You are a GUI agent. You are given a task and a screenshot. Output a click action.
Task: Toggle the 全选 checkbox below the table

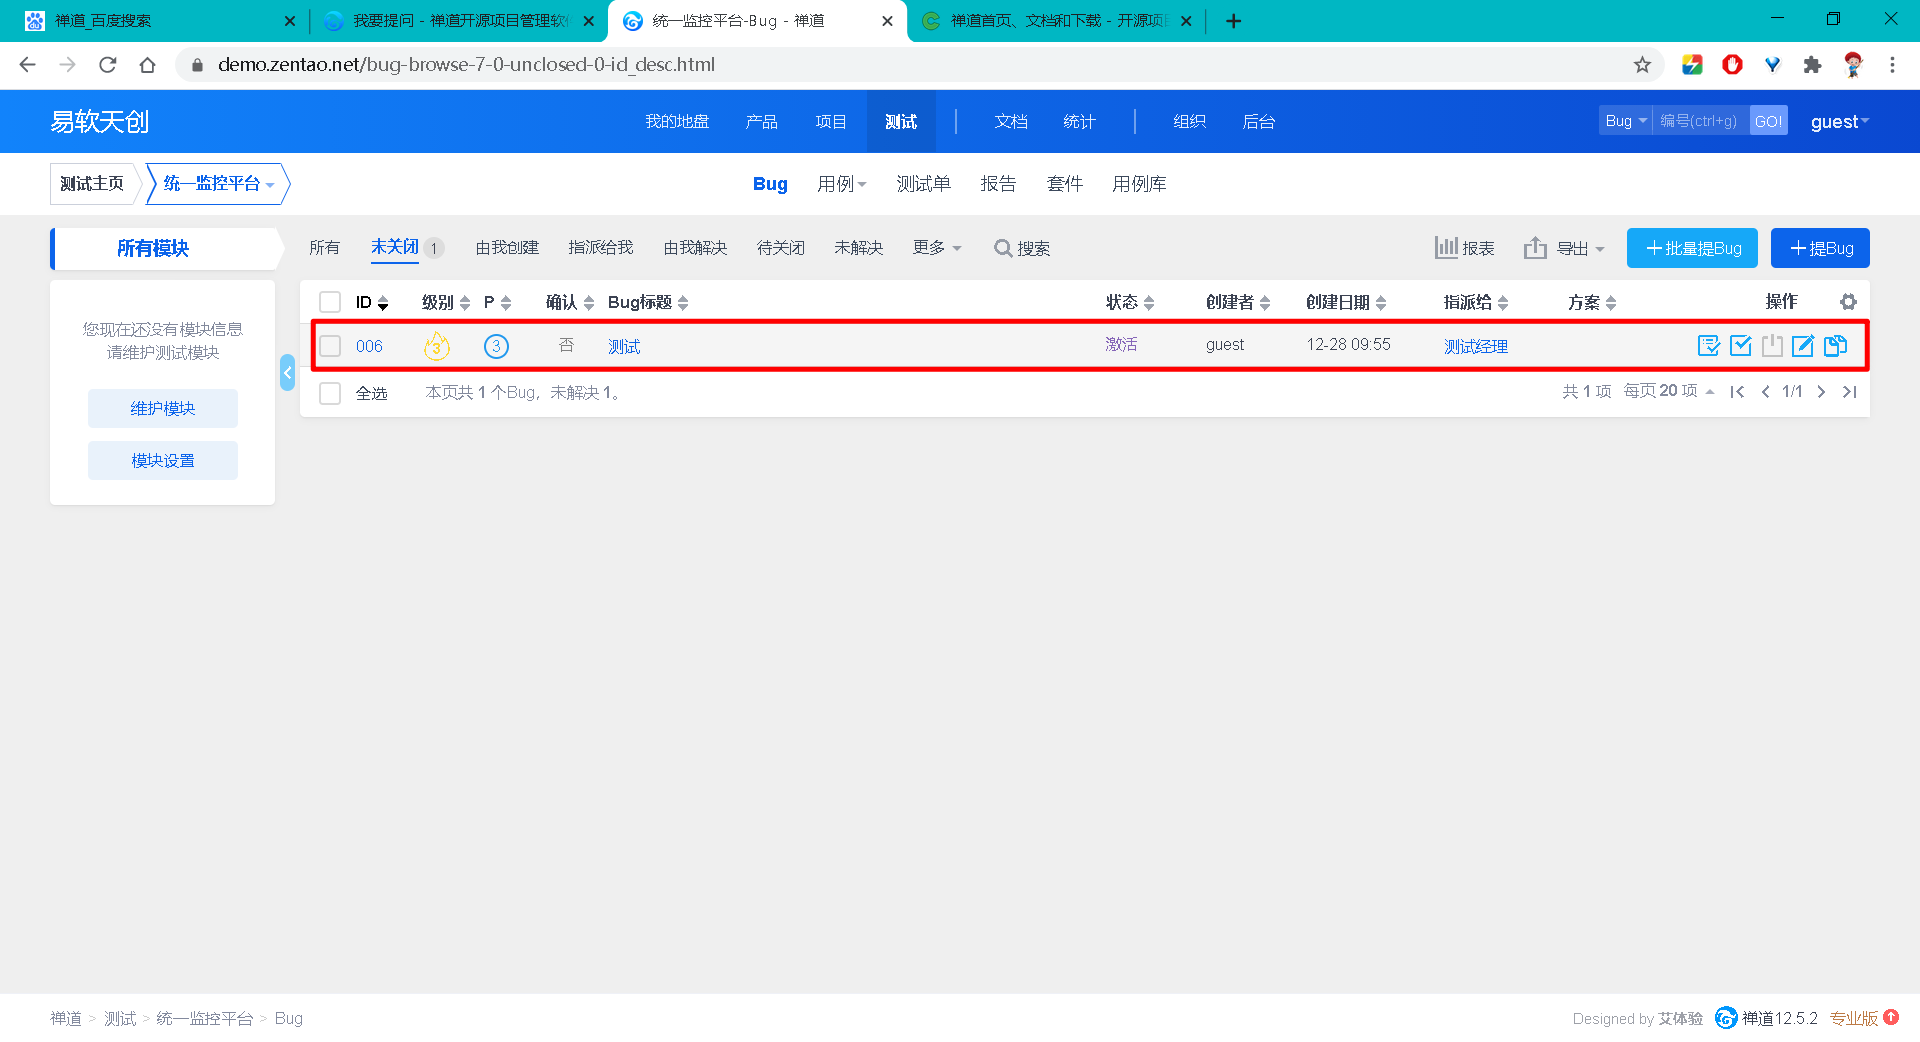tap(330, 393)
